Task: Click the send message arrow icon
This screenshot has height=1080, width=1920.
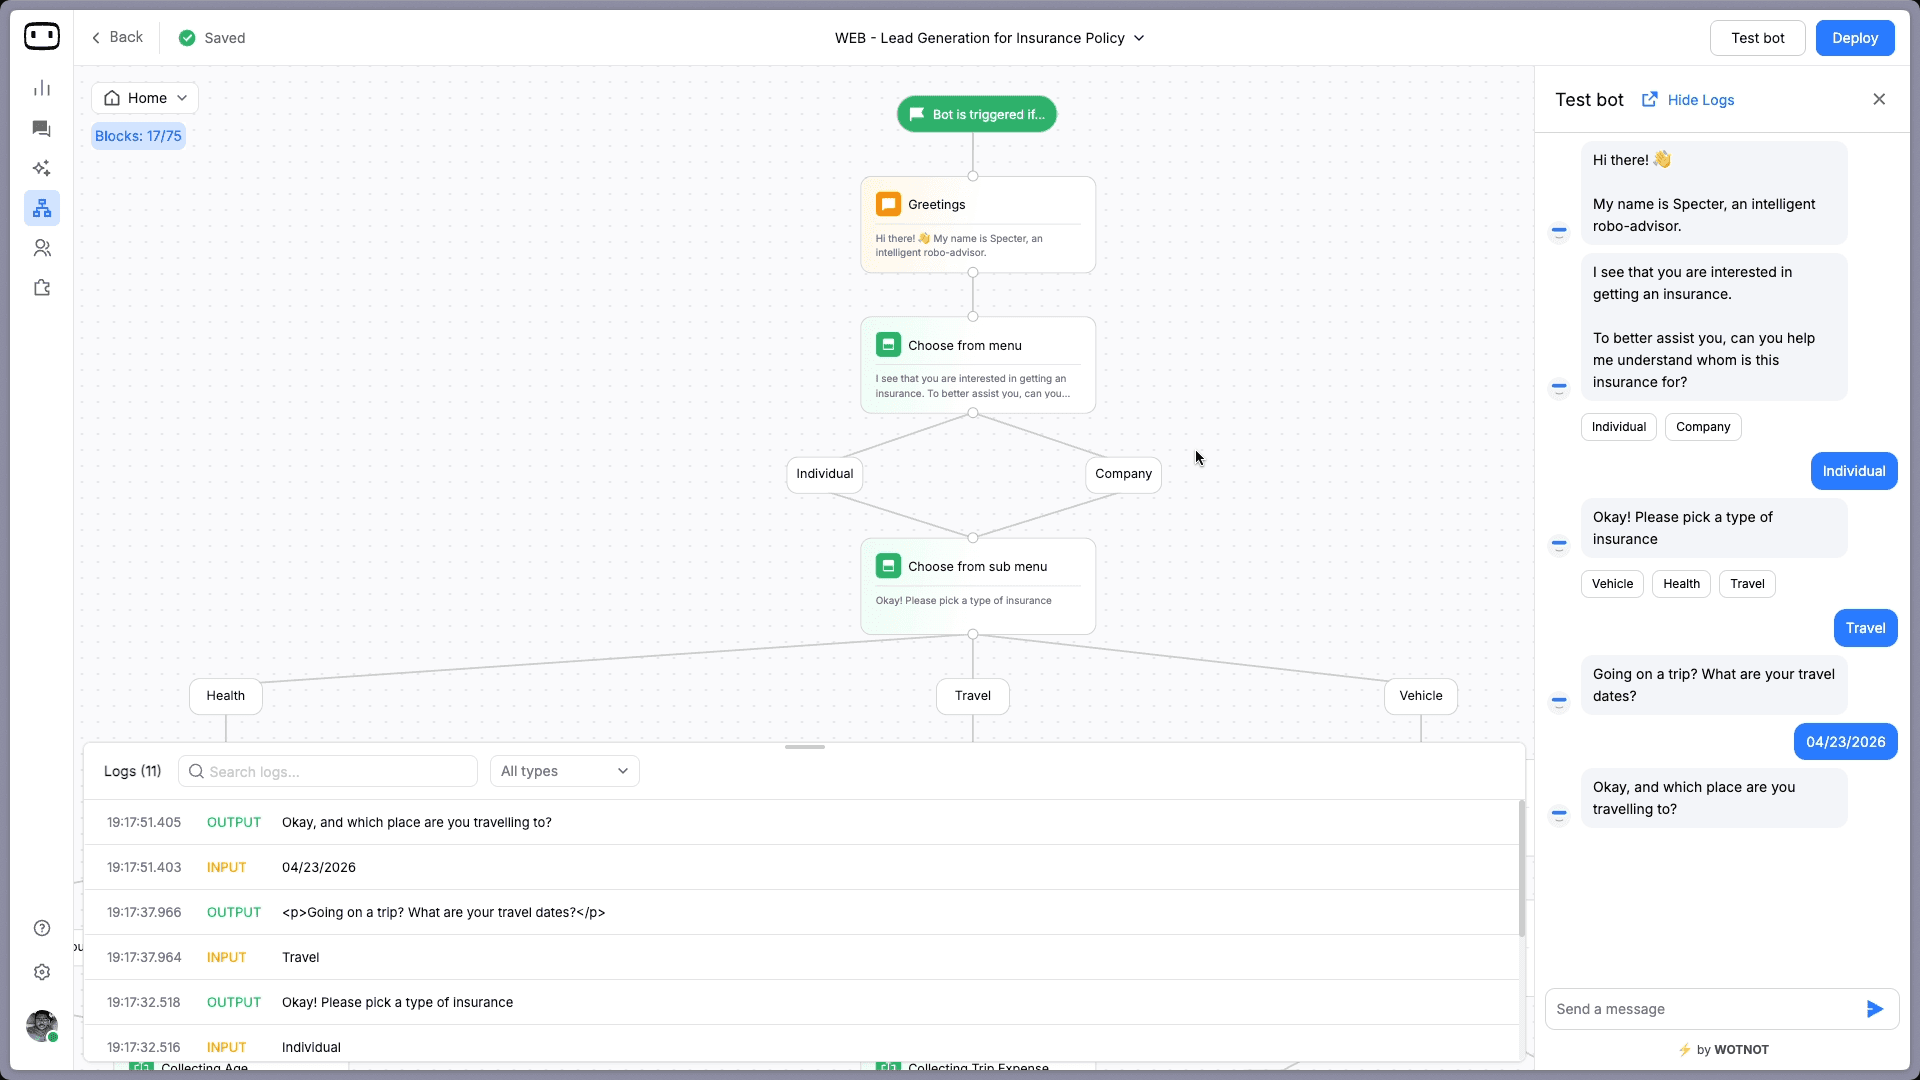Action: point(1874,1009)
